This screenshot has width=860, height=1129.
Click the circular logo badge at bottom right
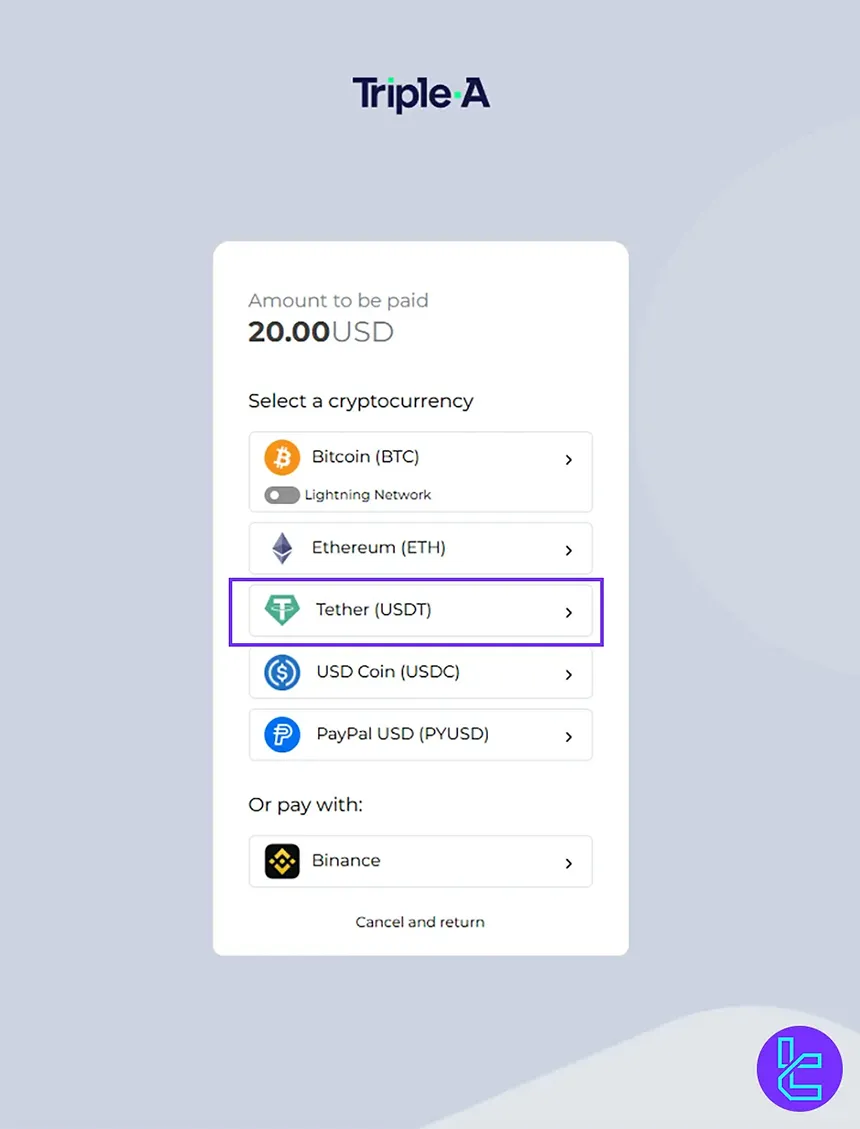[801, 1068]
